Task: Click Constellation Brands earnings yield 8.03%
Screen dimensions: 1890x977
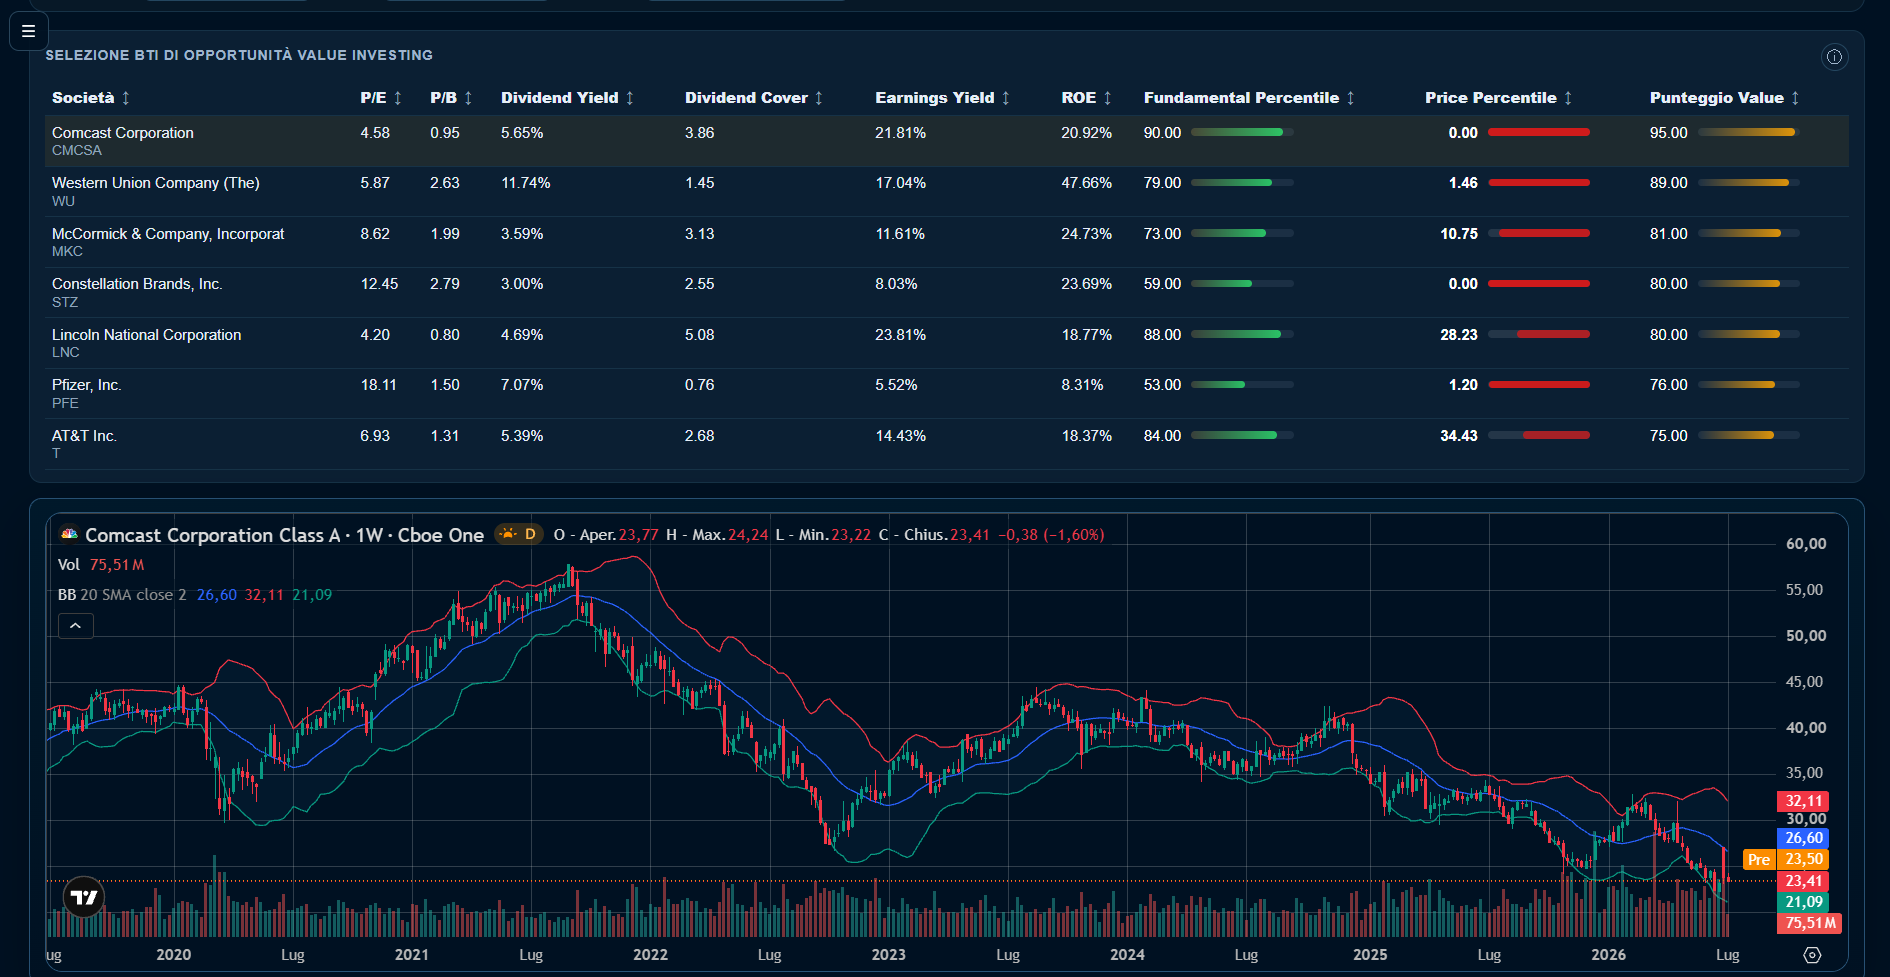Action: coord(896,284)
